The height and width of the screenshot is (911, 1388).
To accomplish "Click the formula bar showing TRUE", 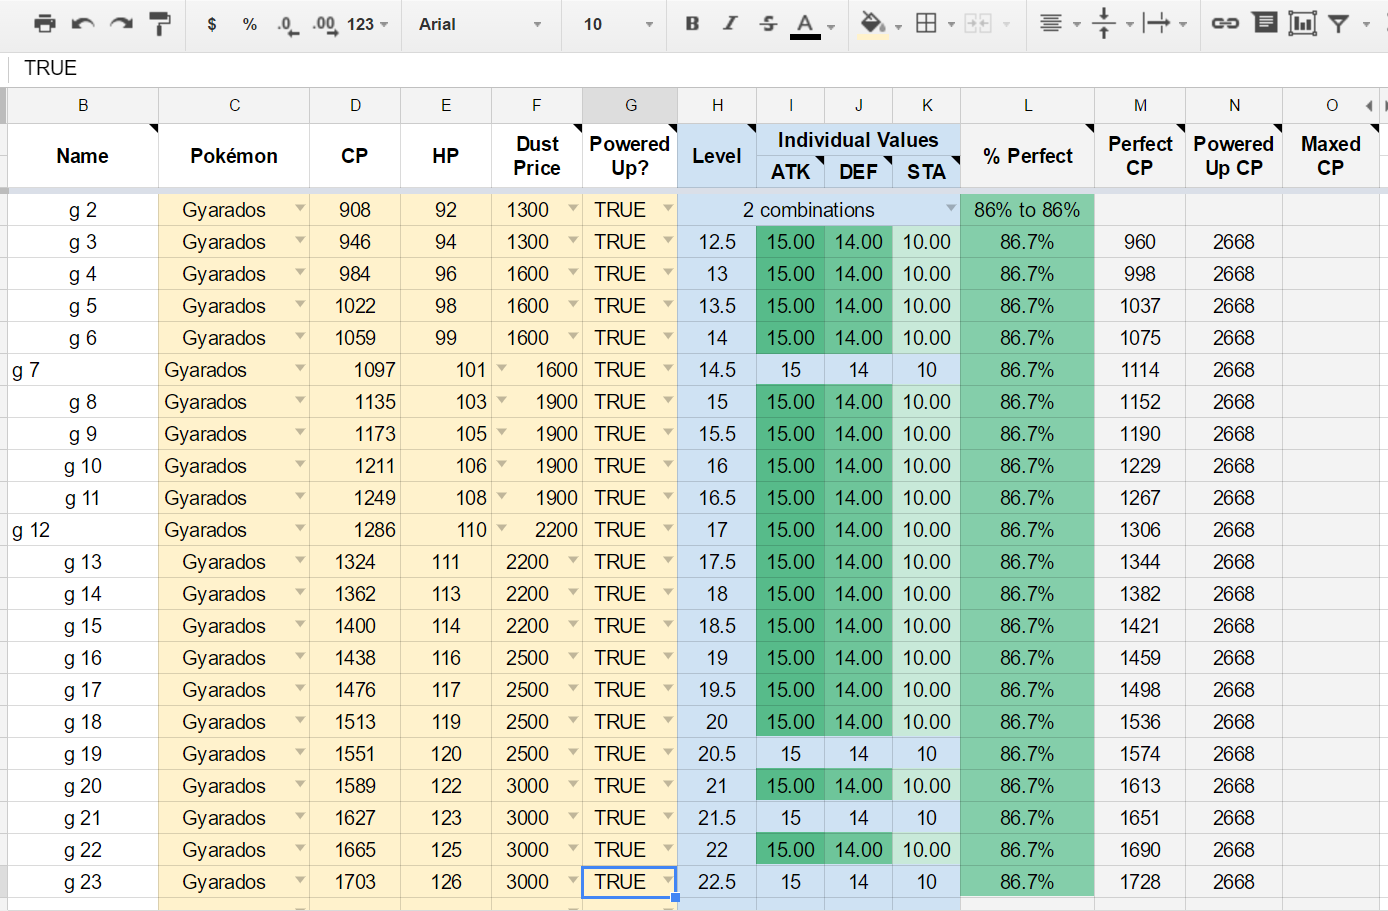I will pyautogui.click(x=700, y=68).
